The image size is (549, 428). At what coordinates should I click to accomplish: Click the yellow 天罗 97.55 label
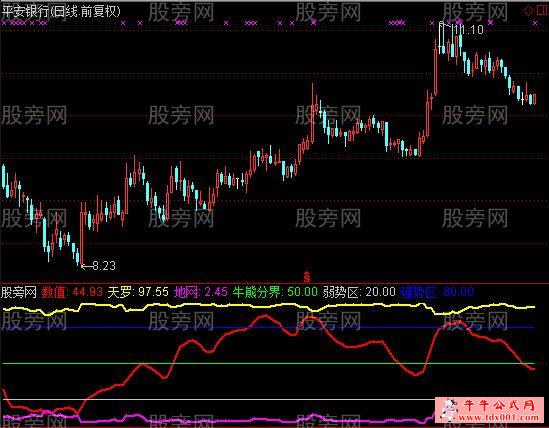click(x=138, y=292)
